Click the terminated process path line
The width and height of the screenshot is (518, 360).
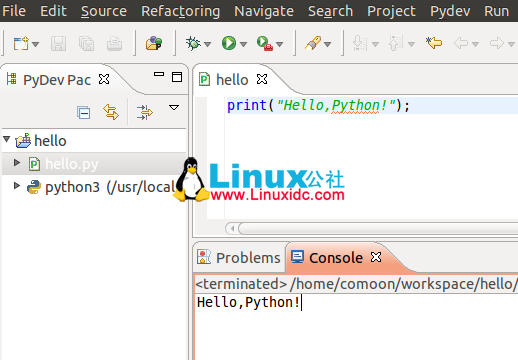pyautogui.click(x=357, y=284)
